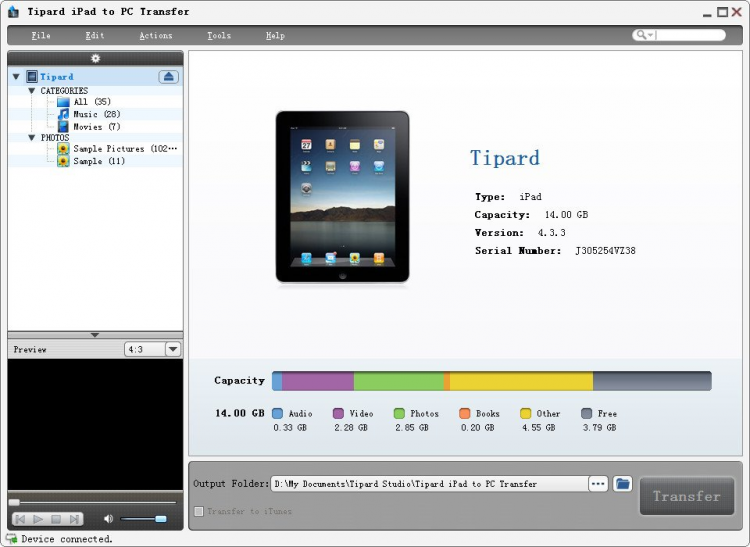Click the settings gear icon above the device tree
This screenshot has width=750, height=547.
(x=96, y=58)
